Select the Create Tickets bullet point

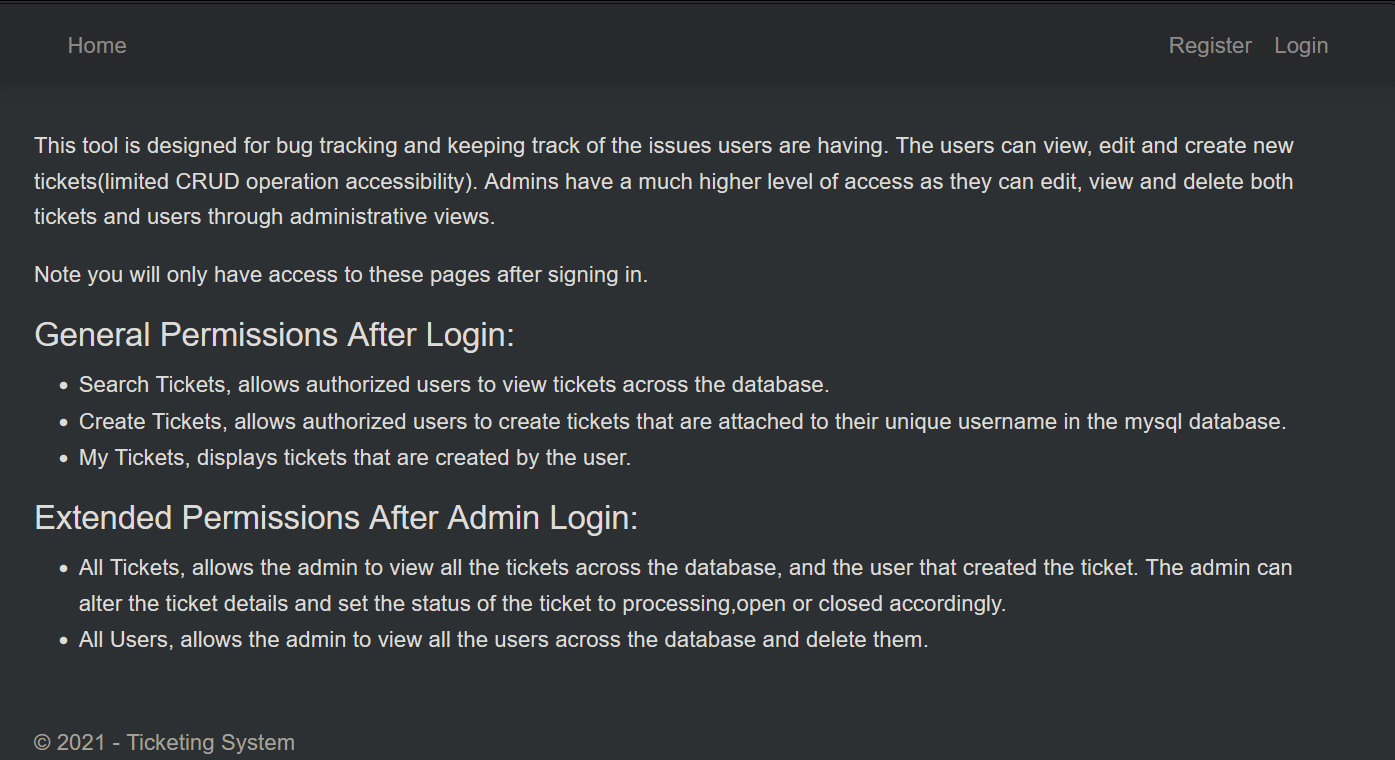point(682,421)
